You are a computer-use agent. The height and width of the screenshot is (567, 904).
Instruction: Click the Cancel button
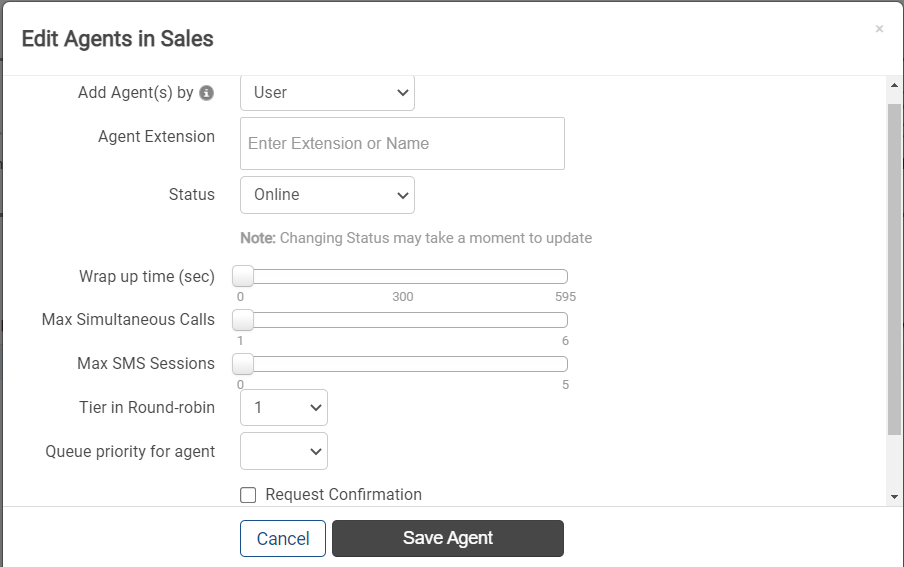click(x=283, y=539)
